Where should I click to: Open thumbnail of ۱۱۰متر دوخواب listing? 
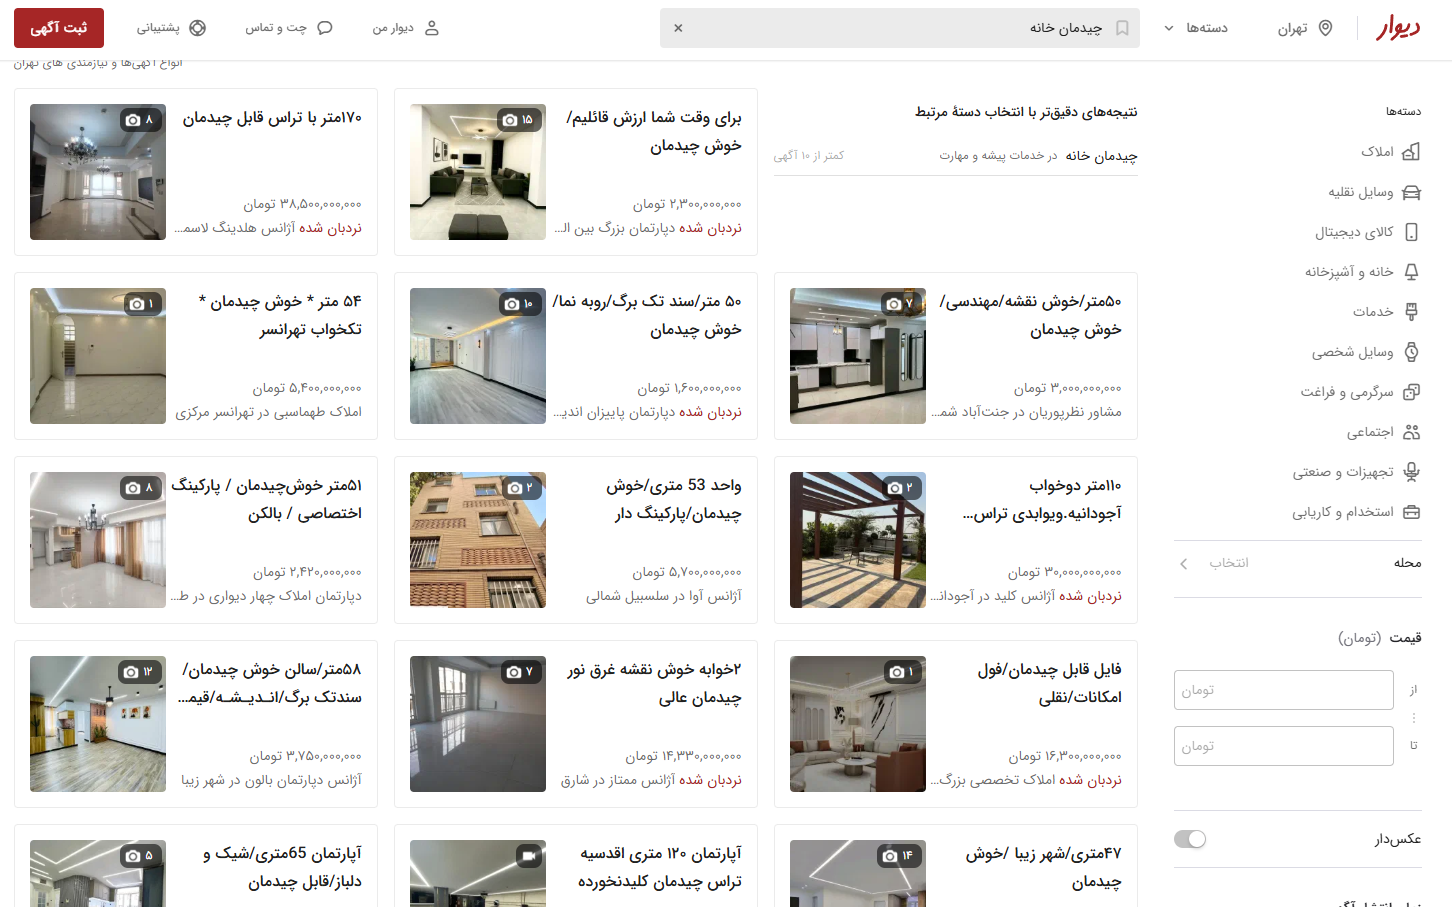858,540
